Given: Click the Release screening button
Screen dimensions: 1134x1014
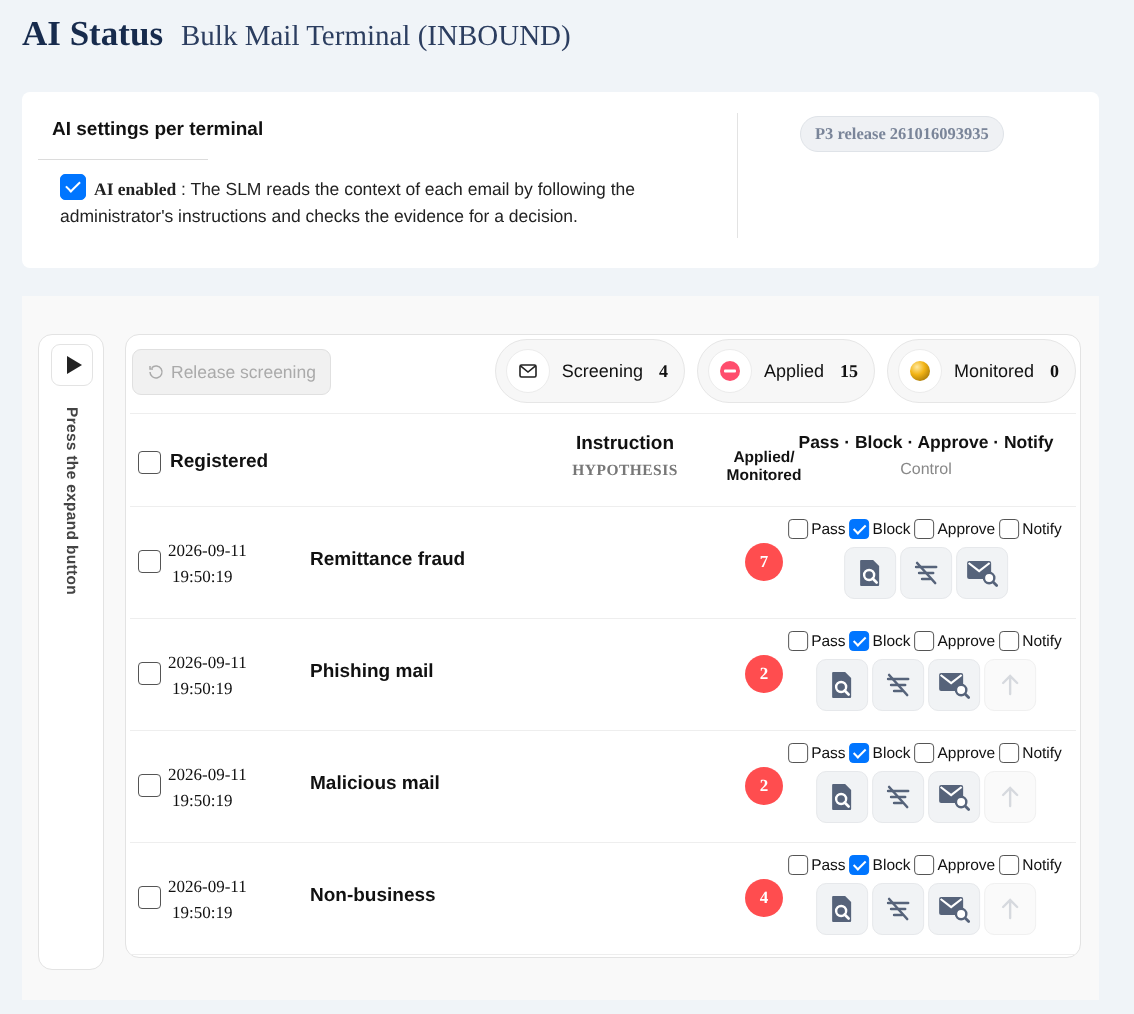Looking at the screenshot, I should 231,372.
